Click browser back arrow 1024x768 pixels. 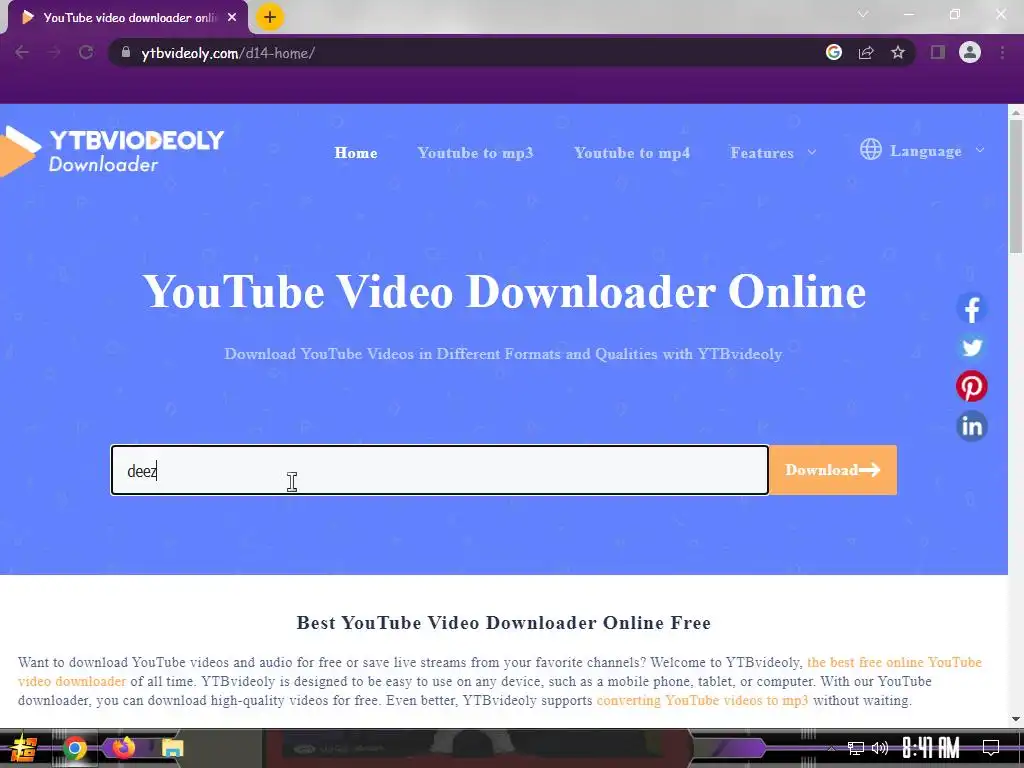(x=22, y=52)
